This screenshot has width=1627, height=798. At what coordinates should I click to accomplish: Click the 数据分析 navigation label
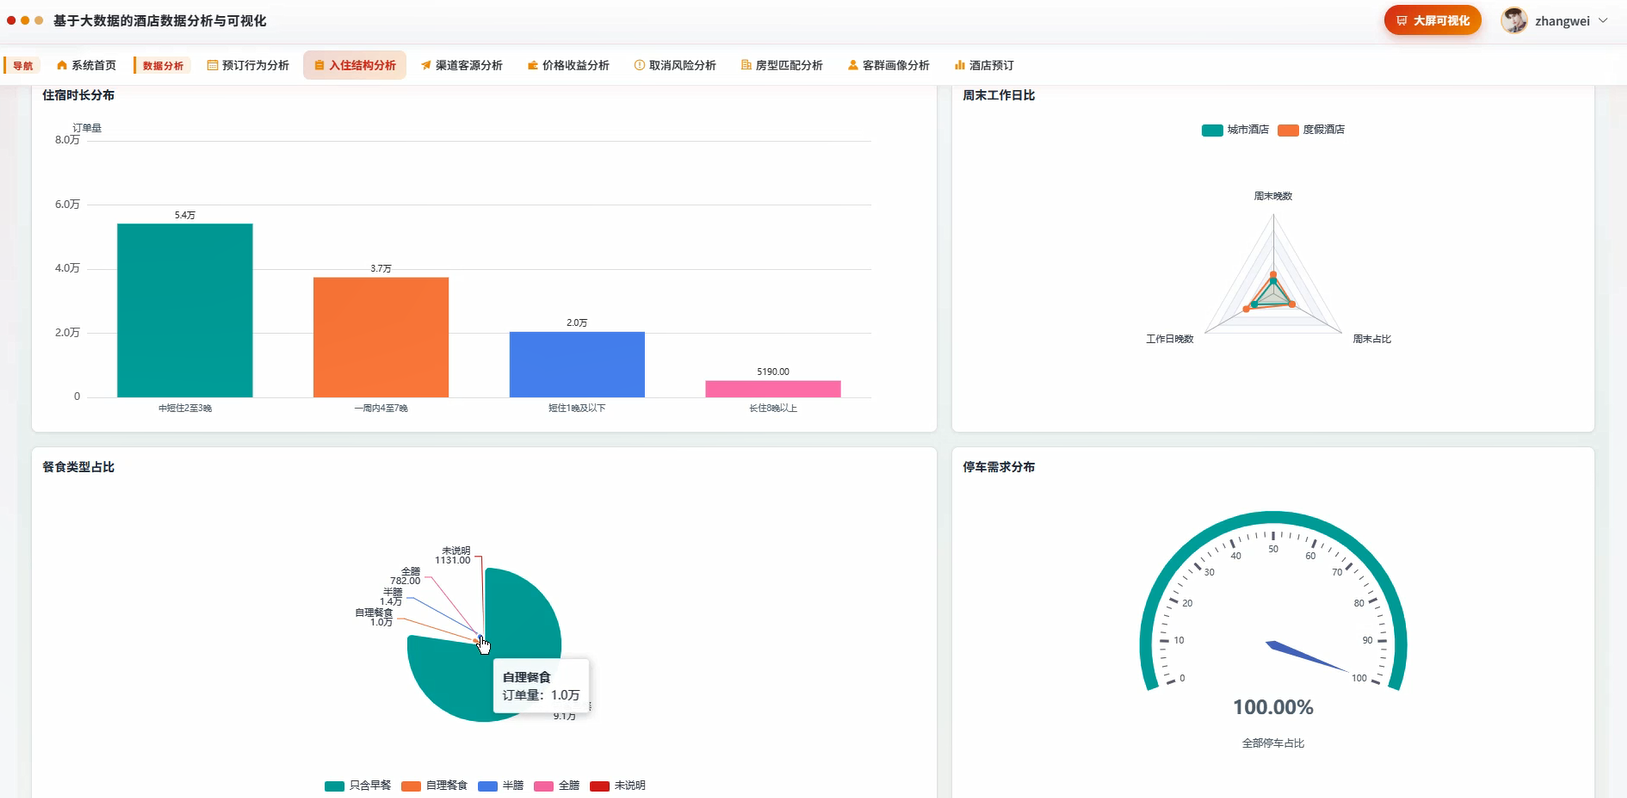click(x=163, y=66)
